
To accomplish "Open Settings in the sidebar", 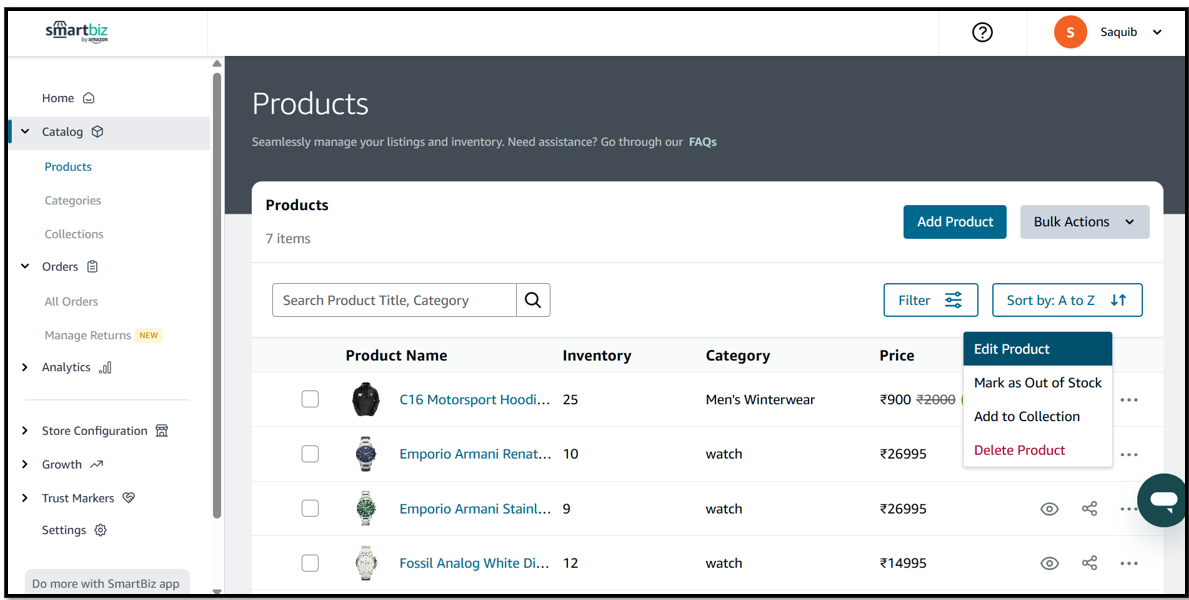I will [x=64, y=530].
